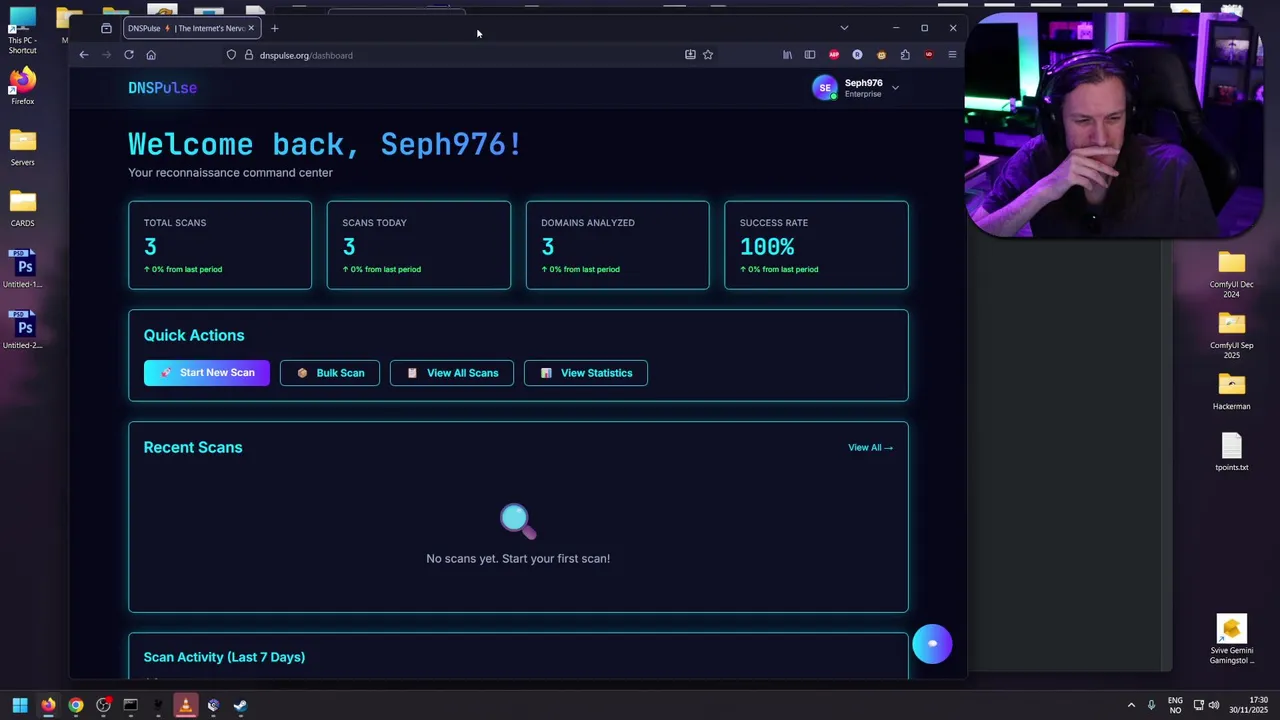Image resolution: width=1280 pixels, height=720 pixels.
Task: Open the terminal app in taskbar
Action: click(130, 706)
